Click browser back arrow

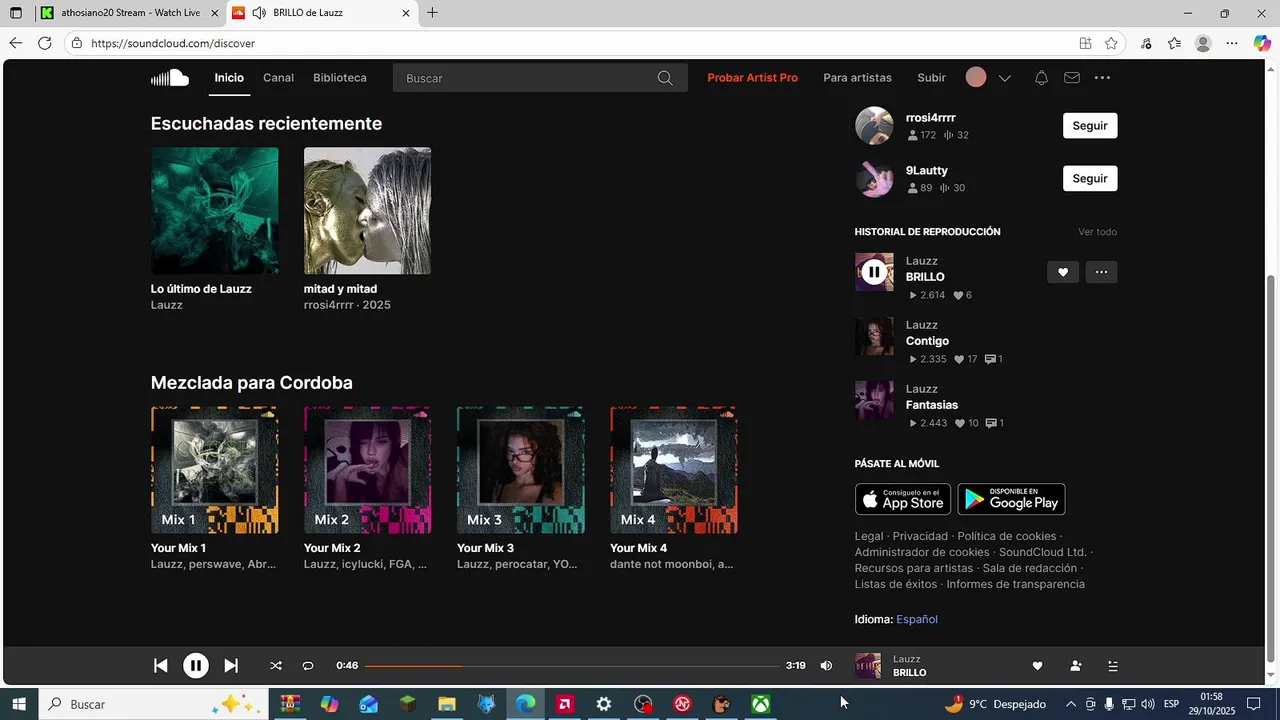tap(16, 43)
